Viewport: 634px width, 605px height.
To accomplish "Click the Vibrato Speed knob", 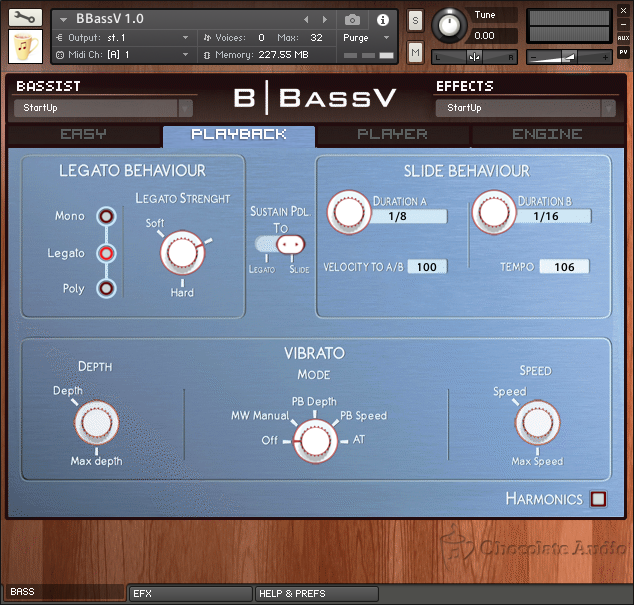I will pyautogui.click(x=537, y=423).
